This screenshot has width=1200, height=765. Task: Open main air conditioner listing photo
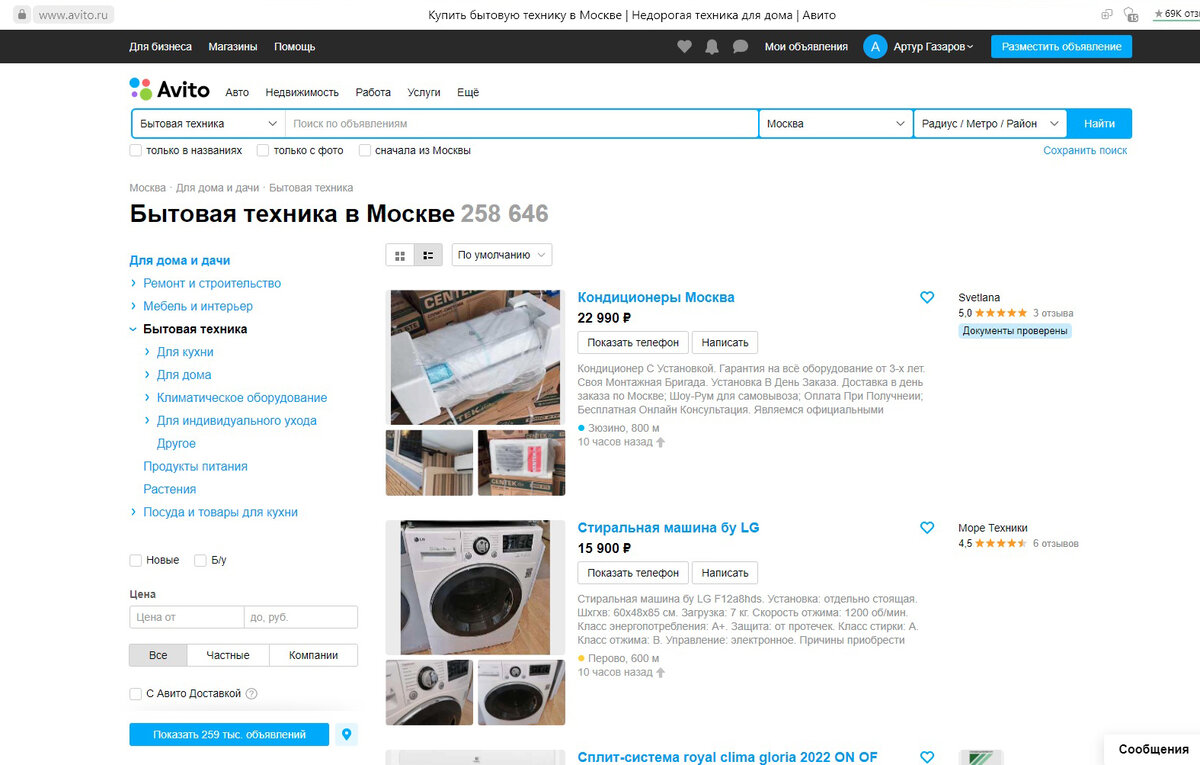pos(475,357)
